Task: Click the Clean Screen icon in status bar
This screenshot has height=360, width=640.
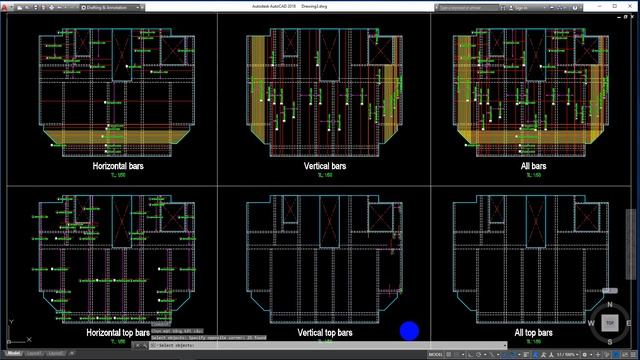Action: 625,355
